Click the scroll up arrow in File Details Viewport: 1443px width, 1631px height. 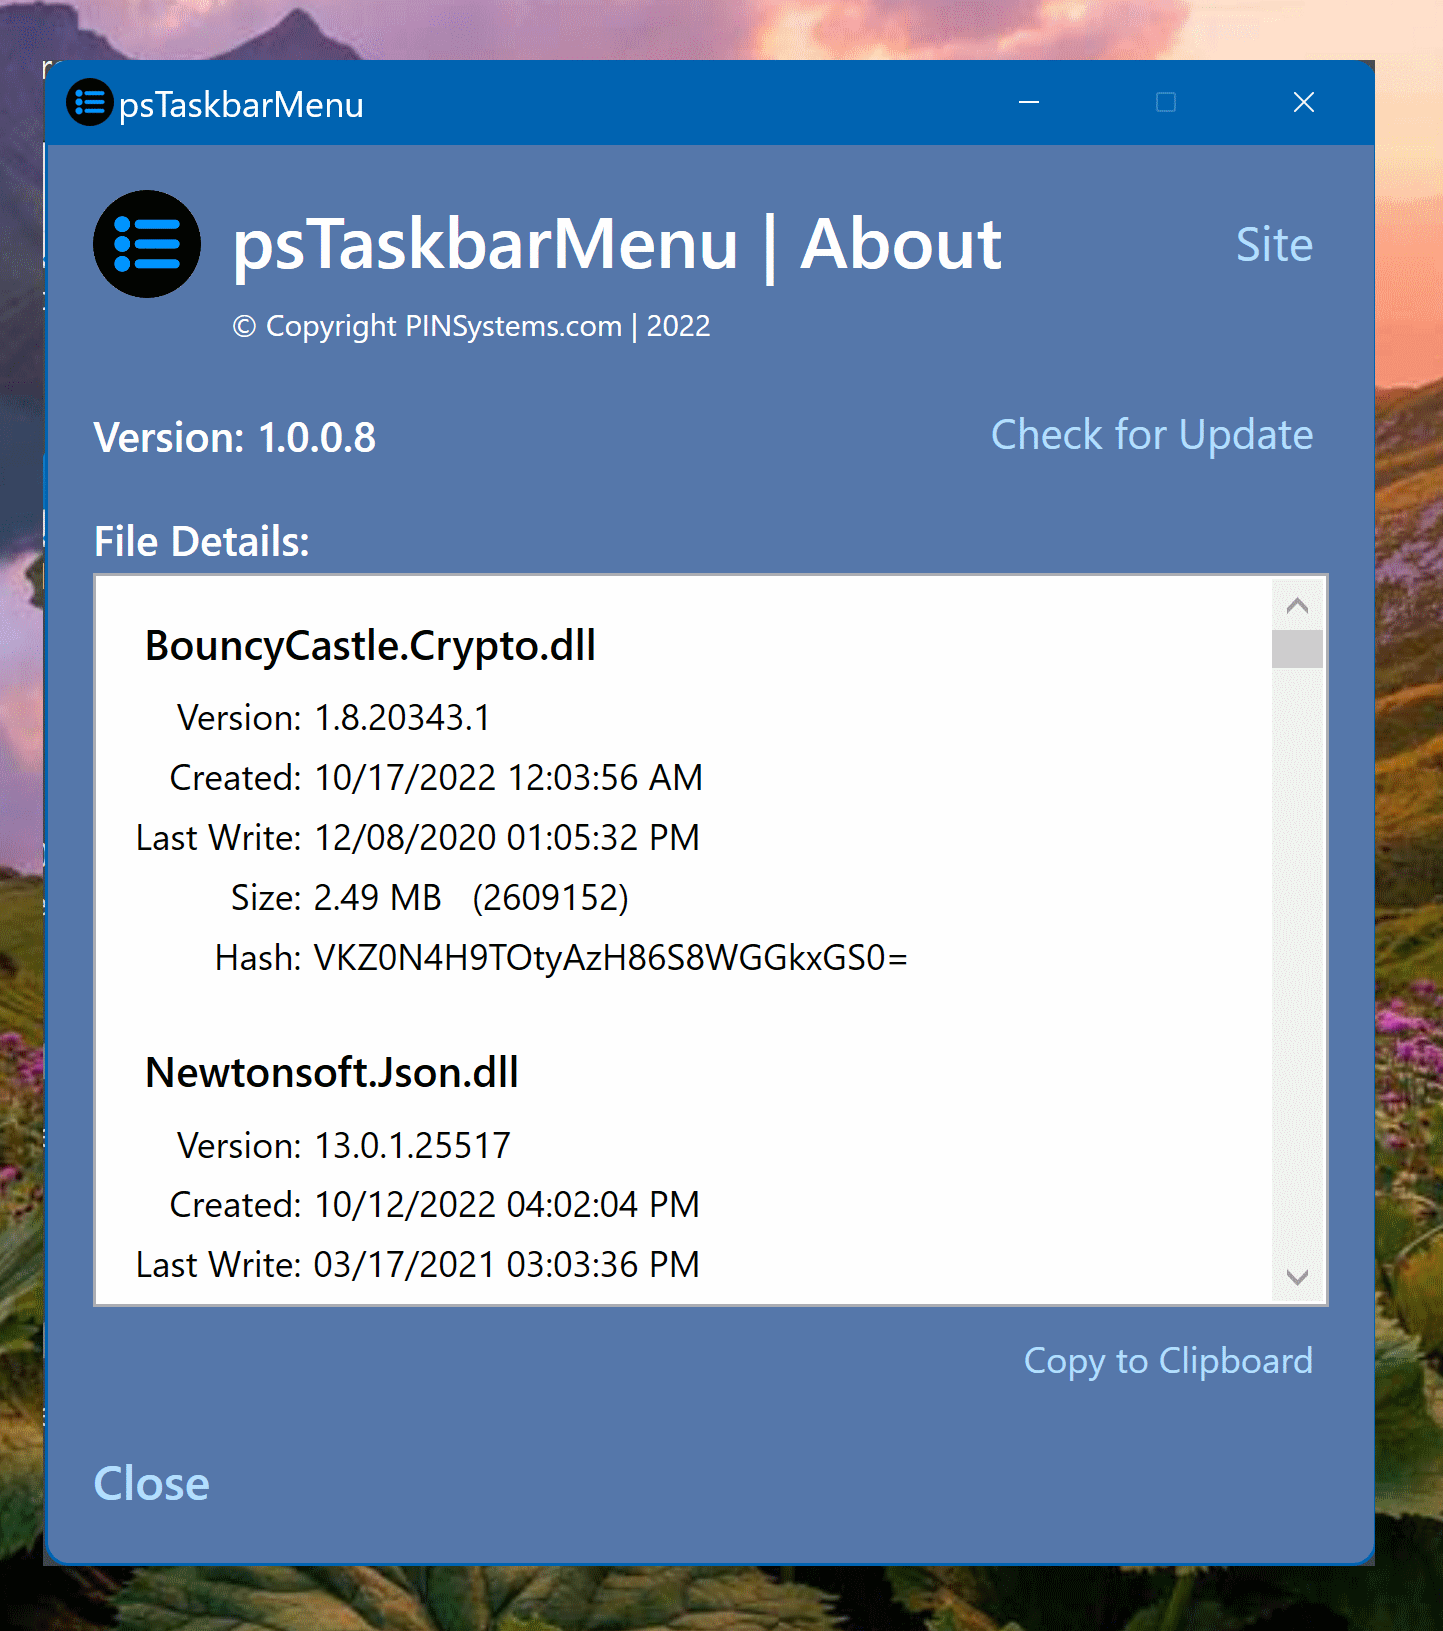click(1297, 605)
